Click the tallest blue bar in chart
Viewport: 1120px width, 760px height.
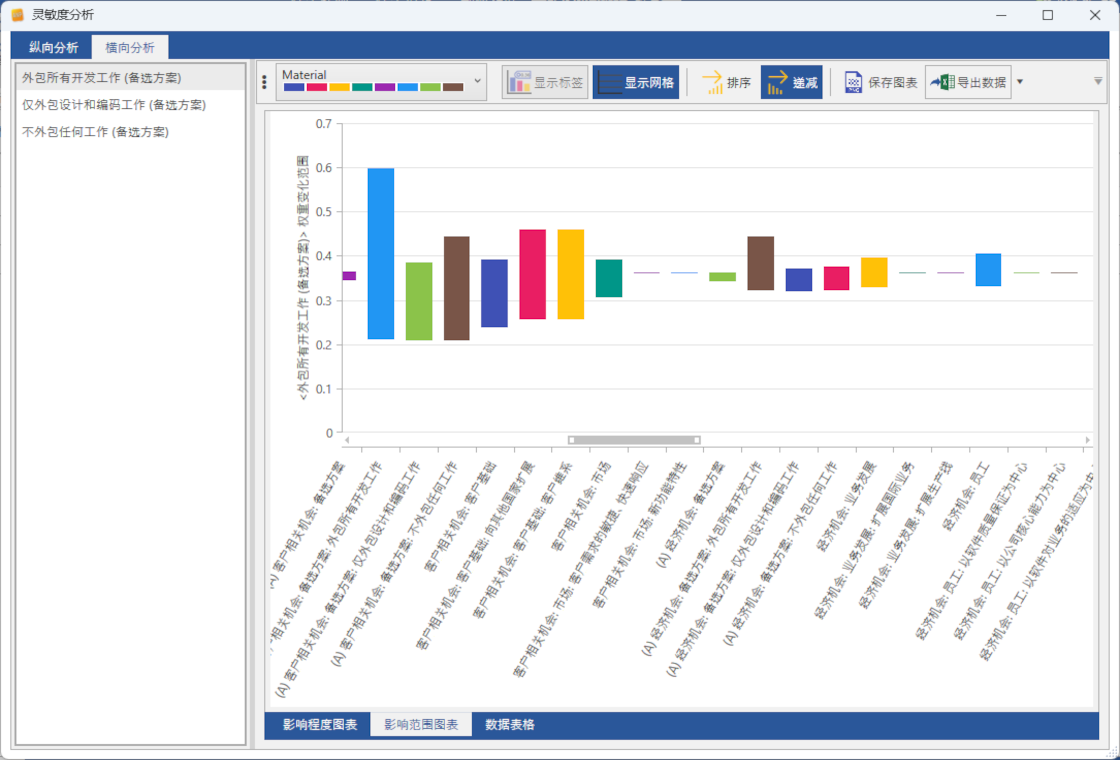point(380,254)
